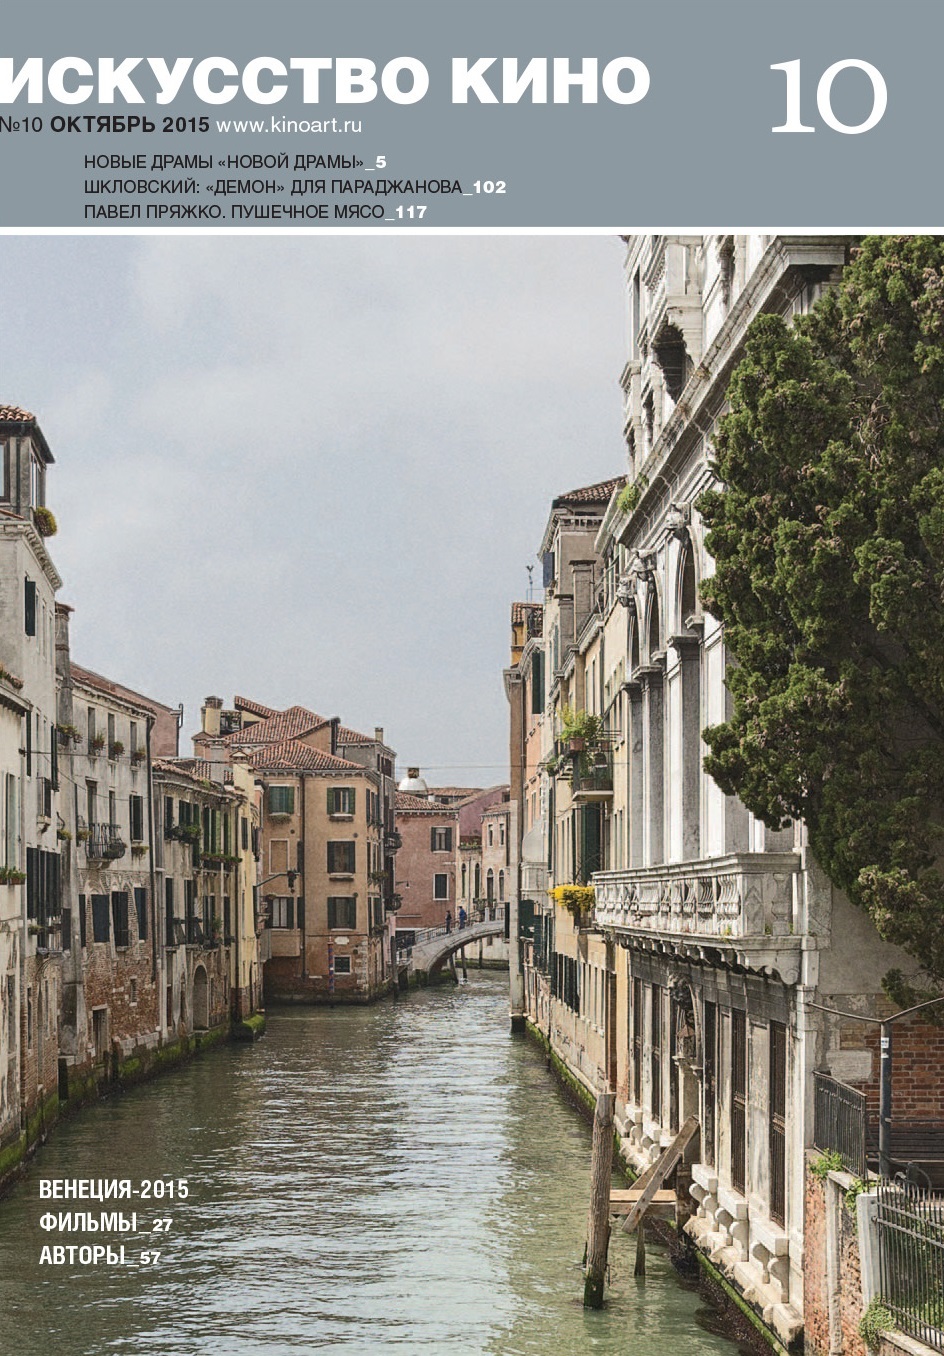
Task: Click the magazine title ИСКУССТВО КИНО
Action: coord(324,80)
